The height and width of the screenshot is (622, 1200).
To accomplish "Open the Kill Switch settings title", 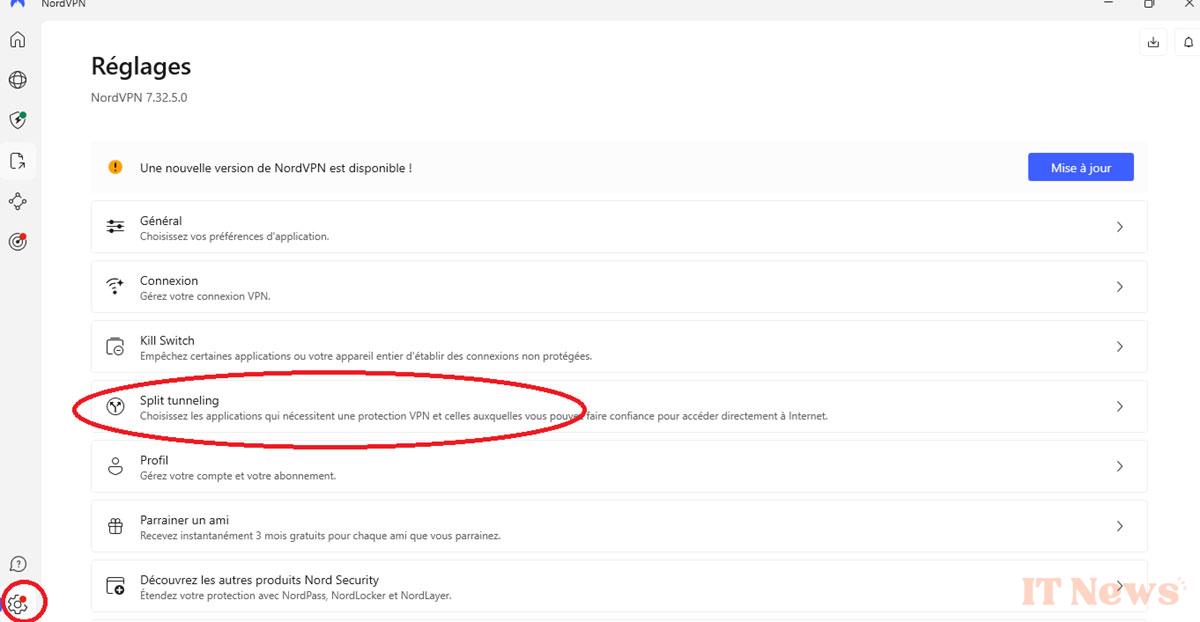I will pos(167,341).
